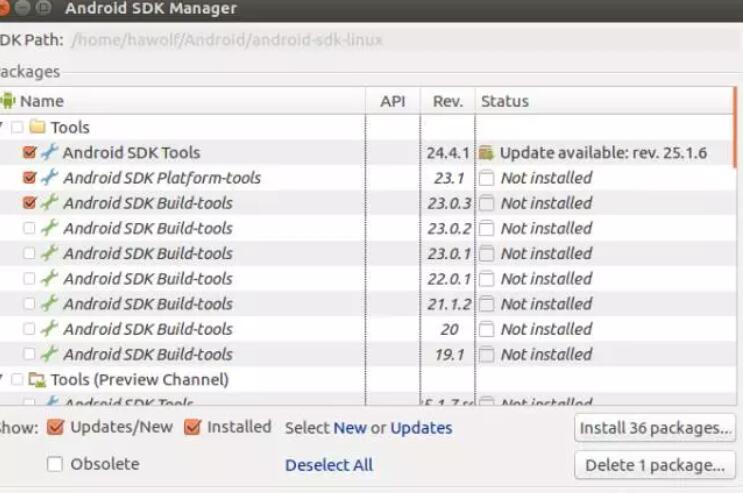Viewport: 744px width, 493px height.
Task: Click revision value 23.1
Action: click(x=448, y=177)
